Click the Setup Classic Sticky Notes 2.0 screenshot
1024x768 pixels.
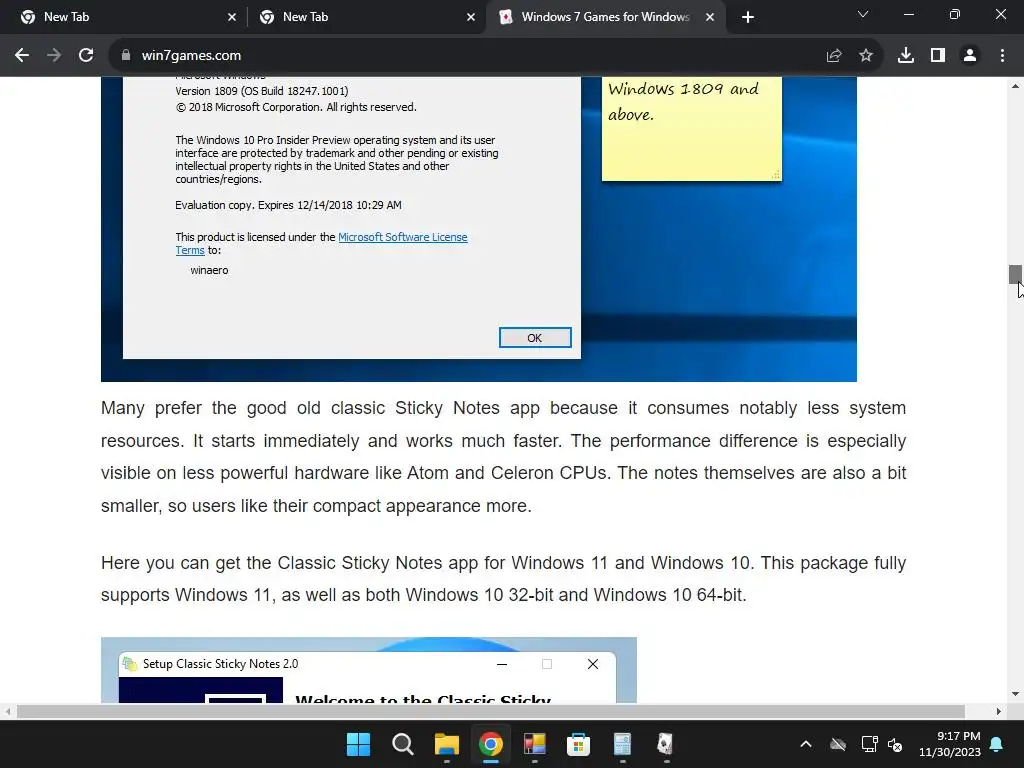click(368, 670)
